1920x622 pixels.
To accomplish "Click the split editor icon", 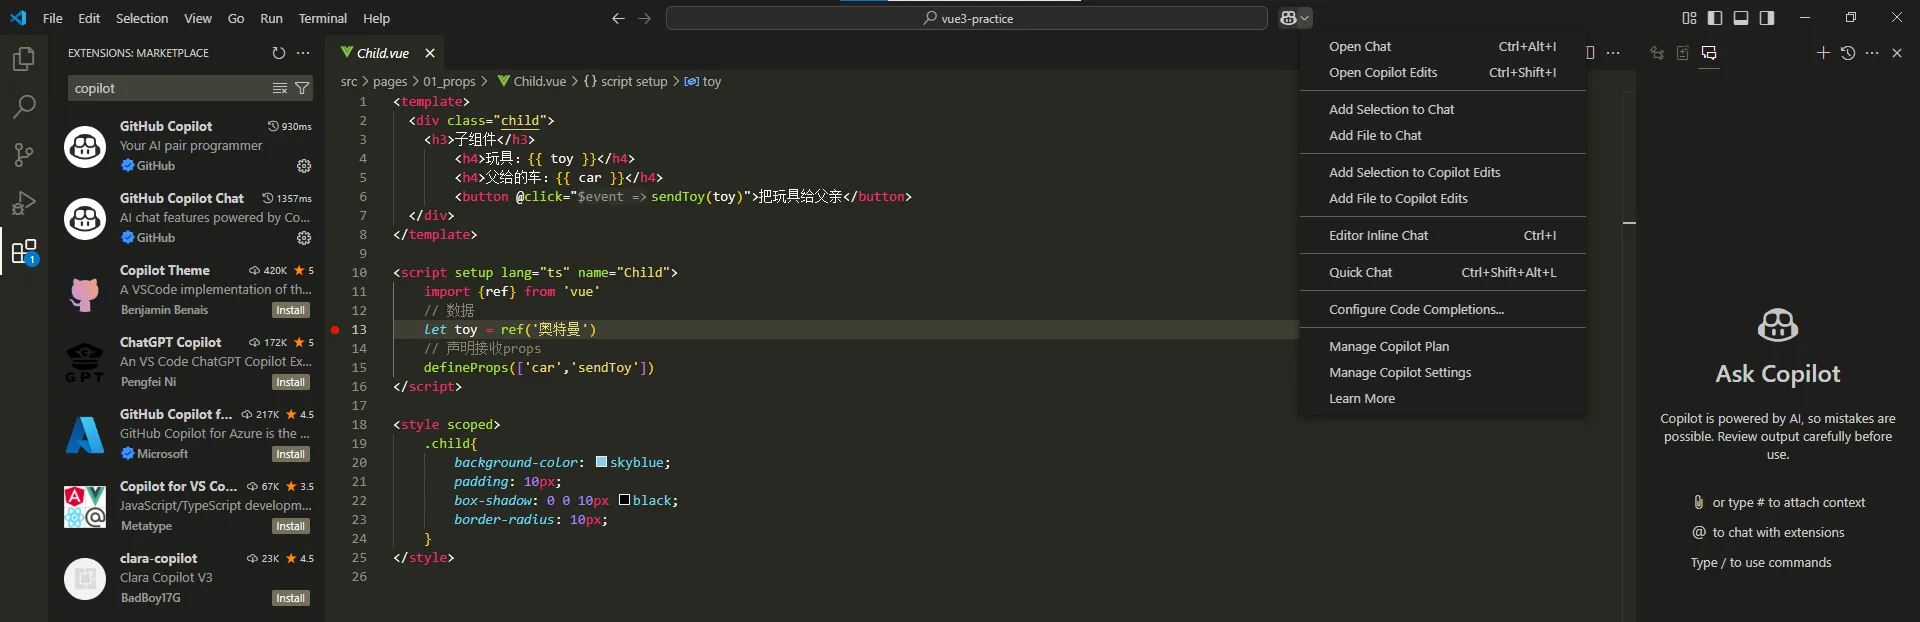I will click(1590, 53).
